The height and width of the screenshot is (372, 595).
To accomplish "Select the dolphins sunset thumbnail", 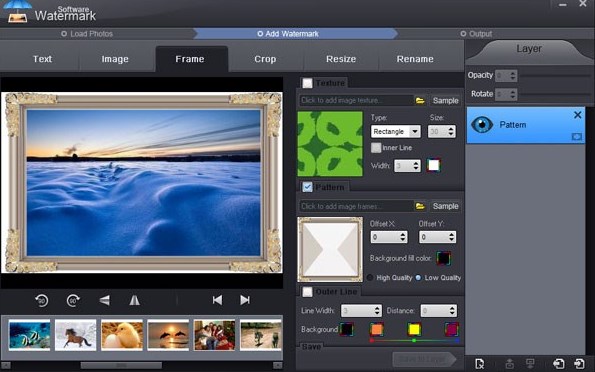I will 168,334.
